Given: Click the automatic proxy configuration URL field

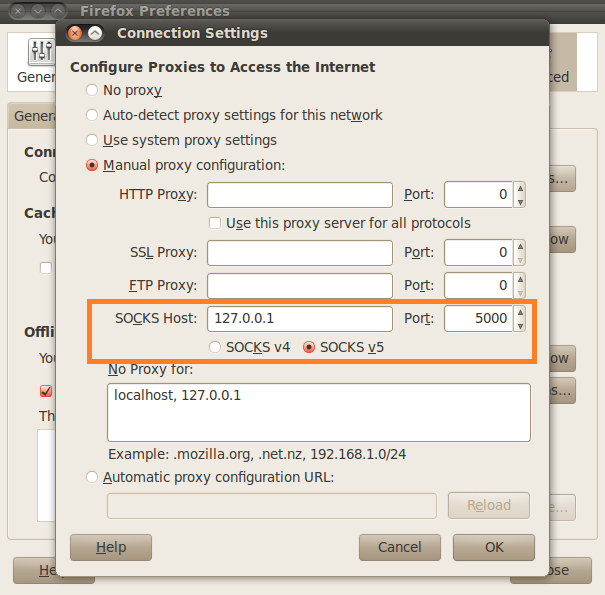Looking at the screenshot, I should 272,506.
